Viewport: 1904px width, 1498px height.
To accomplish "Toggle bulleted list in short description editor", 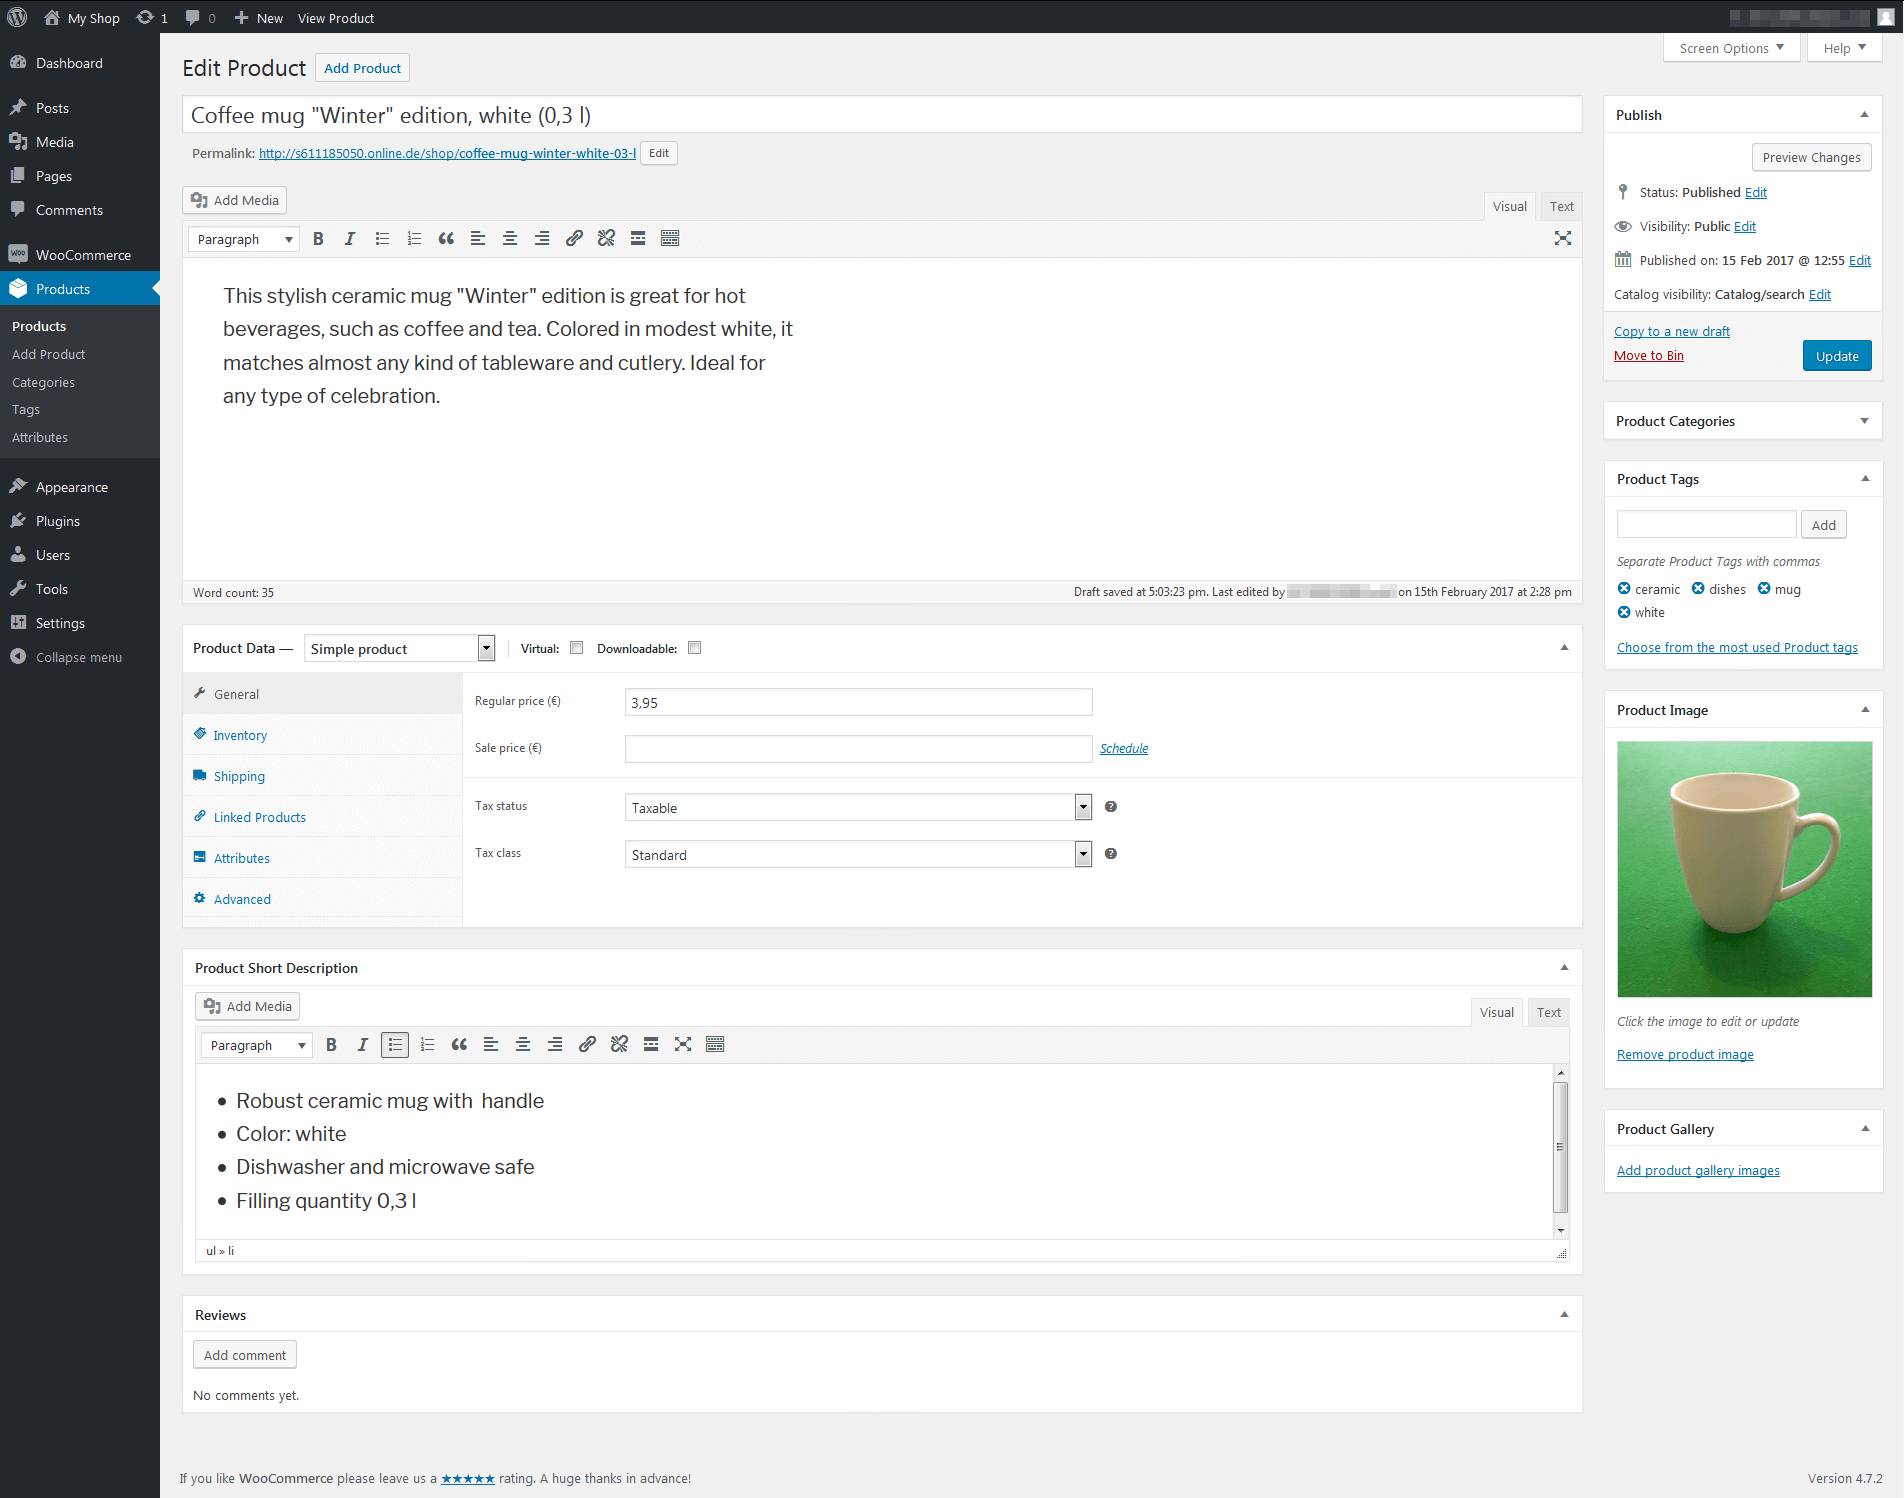I will pyautogui.click(x=395, y=1044).
